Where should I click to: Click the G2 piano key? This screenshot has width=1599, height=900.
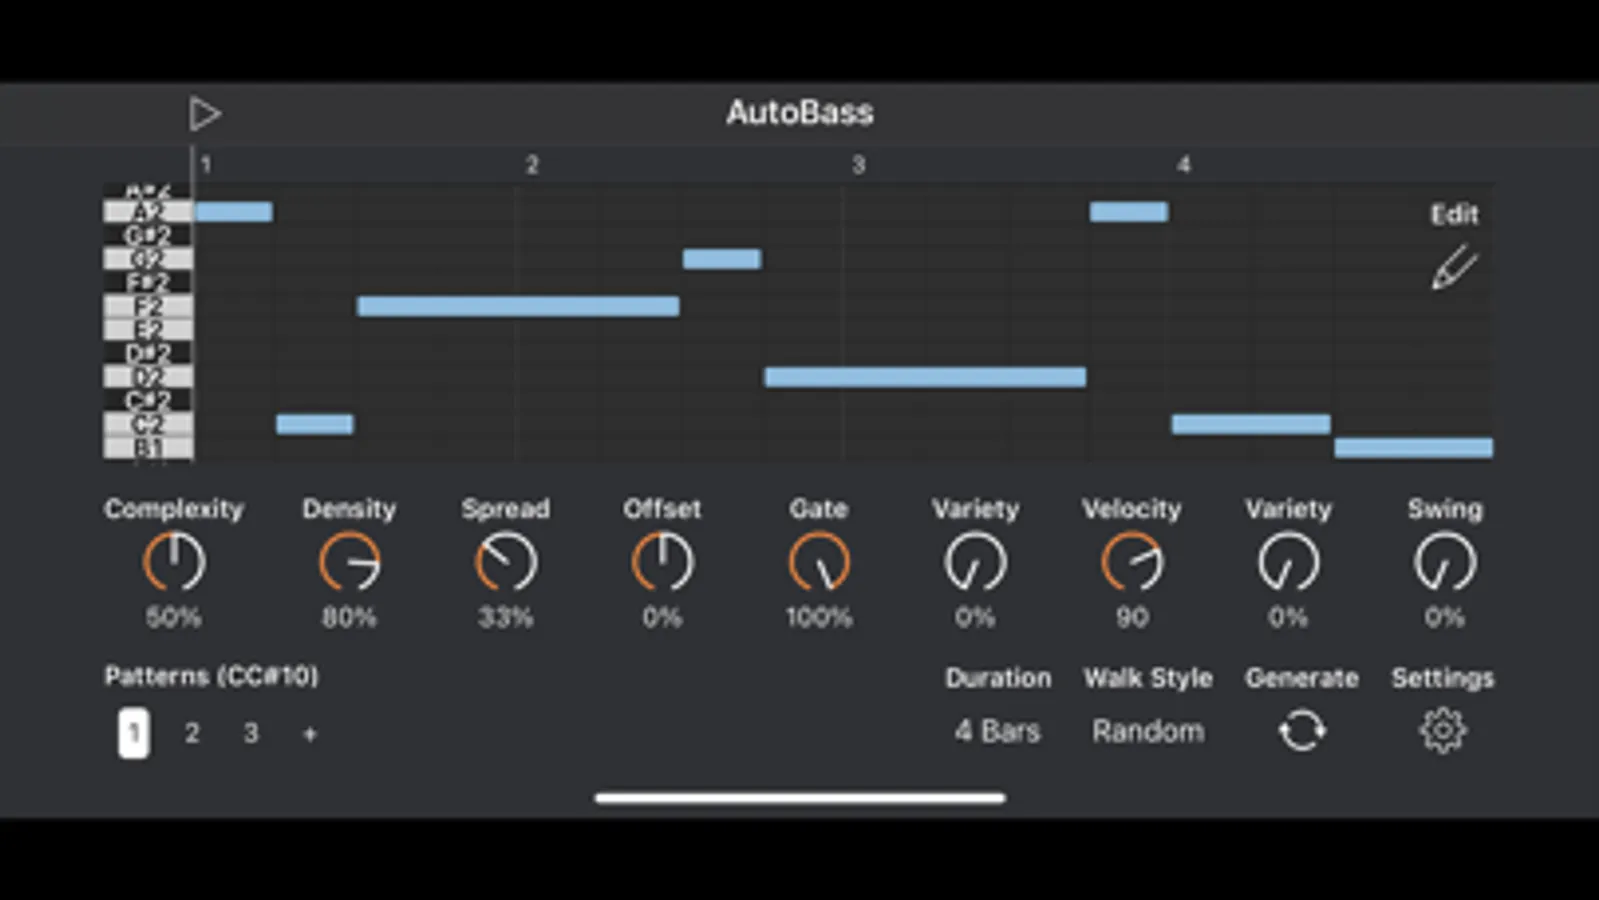coord(148,259)
